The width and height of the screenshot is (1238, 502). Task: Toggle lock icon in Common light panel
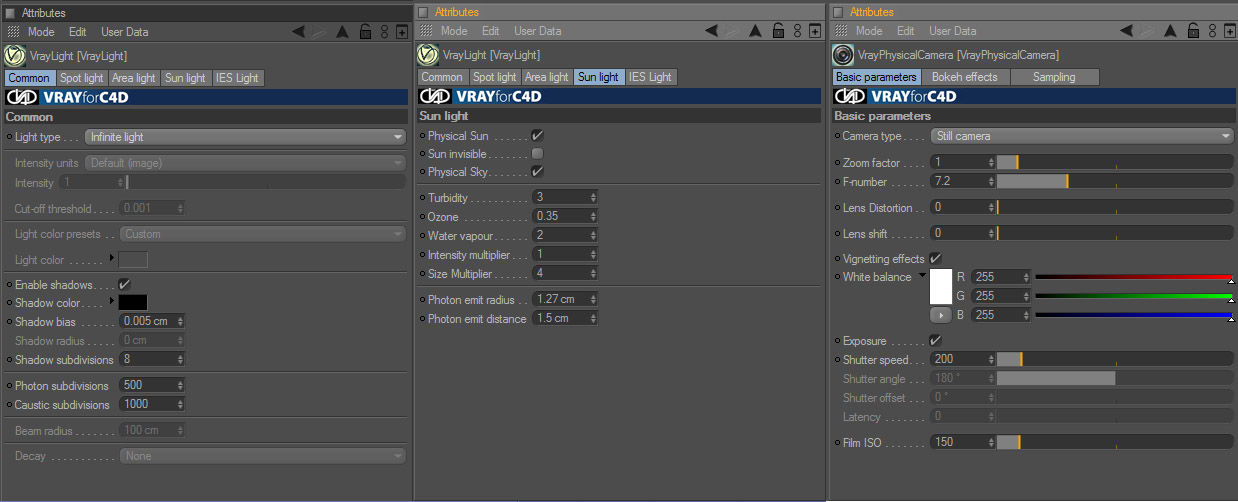click(365, 32)
